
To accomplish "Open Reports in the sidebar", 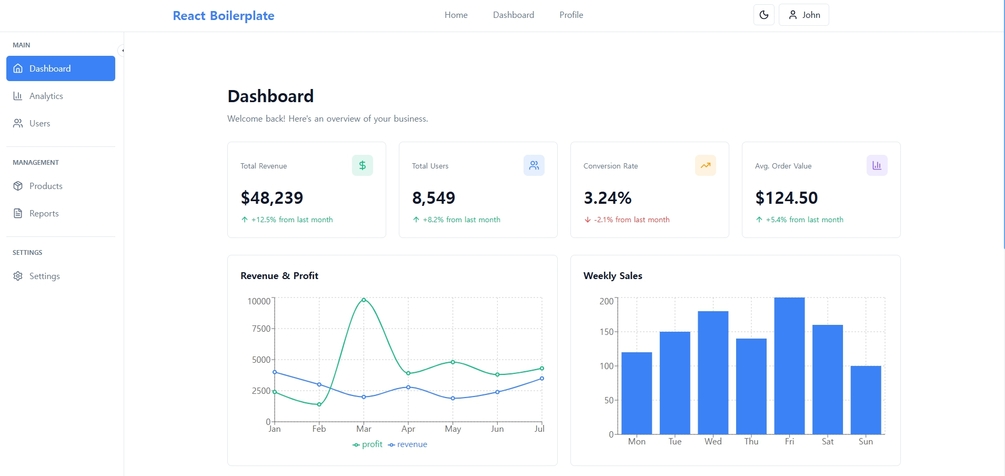I will pos(61,214).
